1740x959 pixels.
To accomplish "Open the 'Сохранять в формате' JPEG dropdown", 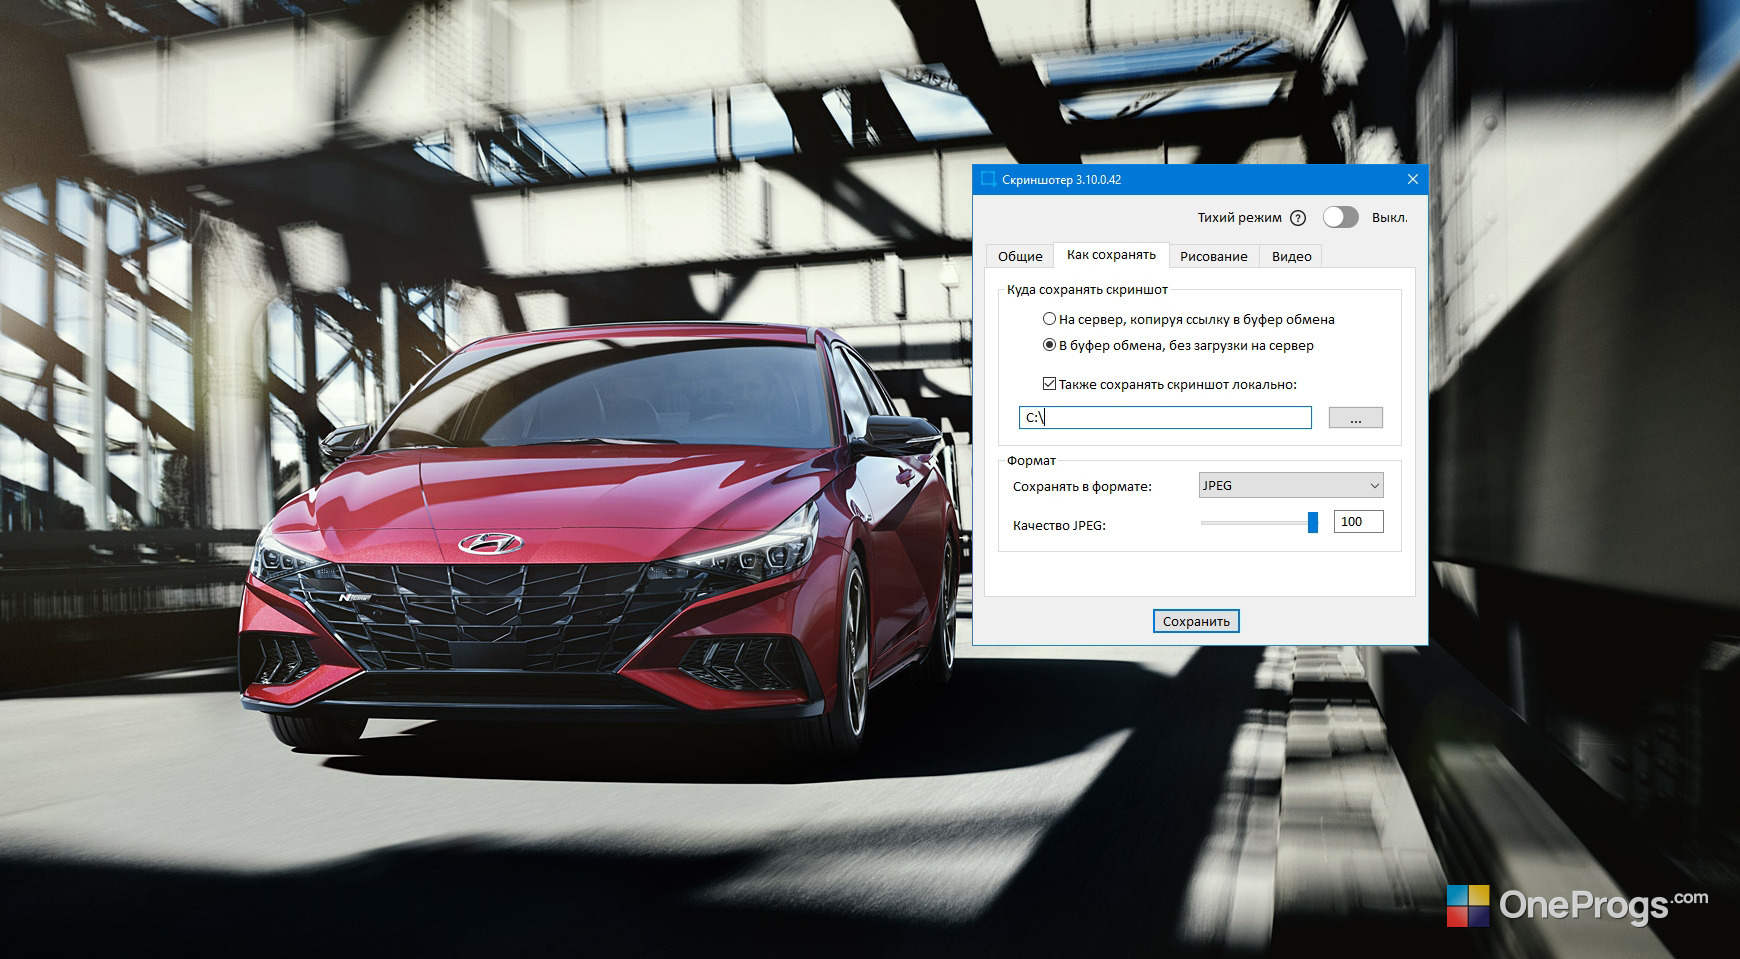I will point(1291,485).
